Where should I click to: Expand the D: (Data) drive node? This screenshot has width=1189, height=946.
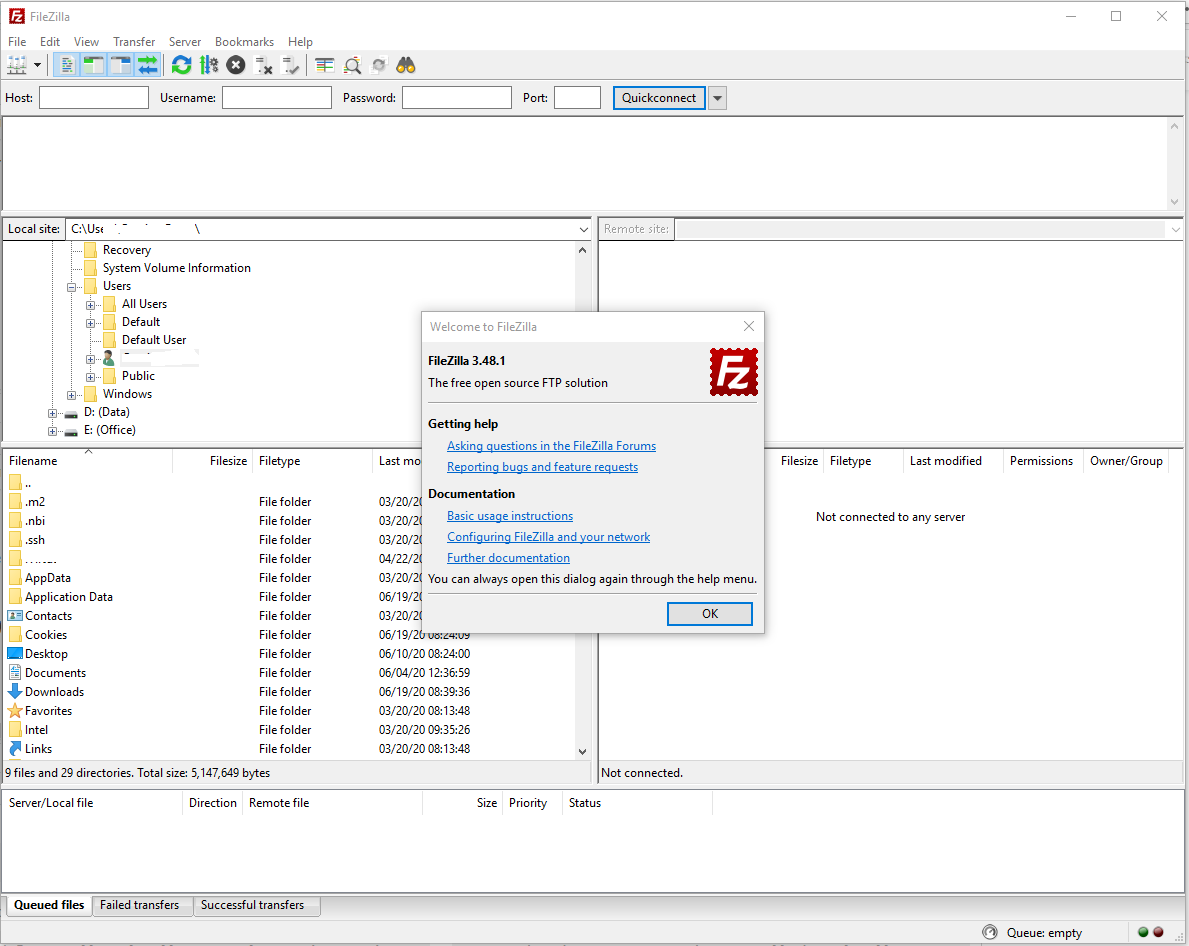(52, 413)
